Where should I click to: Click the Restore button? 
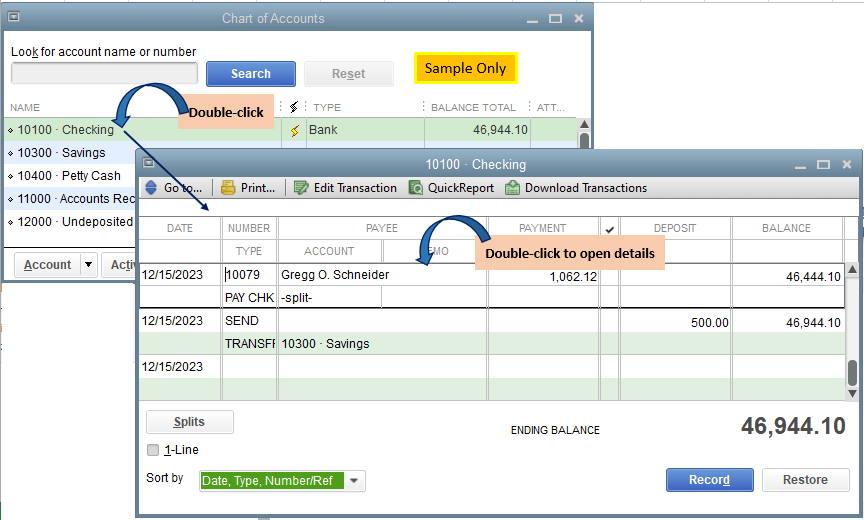[805, 480]
